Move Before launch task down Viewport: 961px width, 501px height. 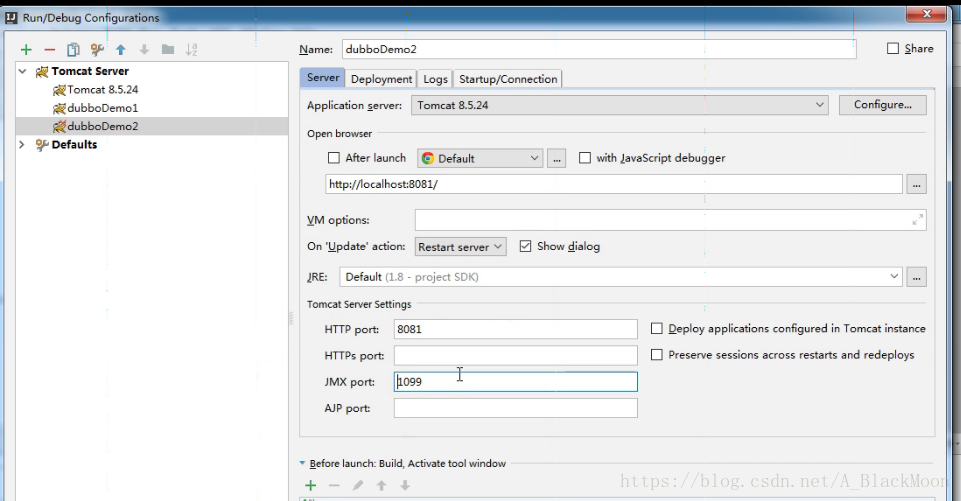(405, 486)
